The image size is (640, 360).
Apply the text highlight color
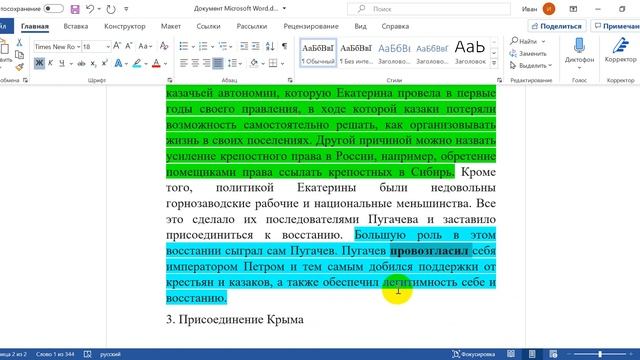click(x=137, y=63)
